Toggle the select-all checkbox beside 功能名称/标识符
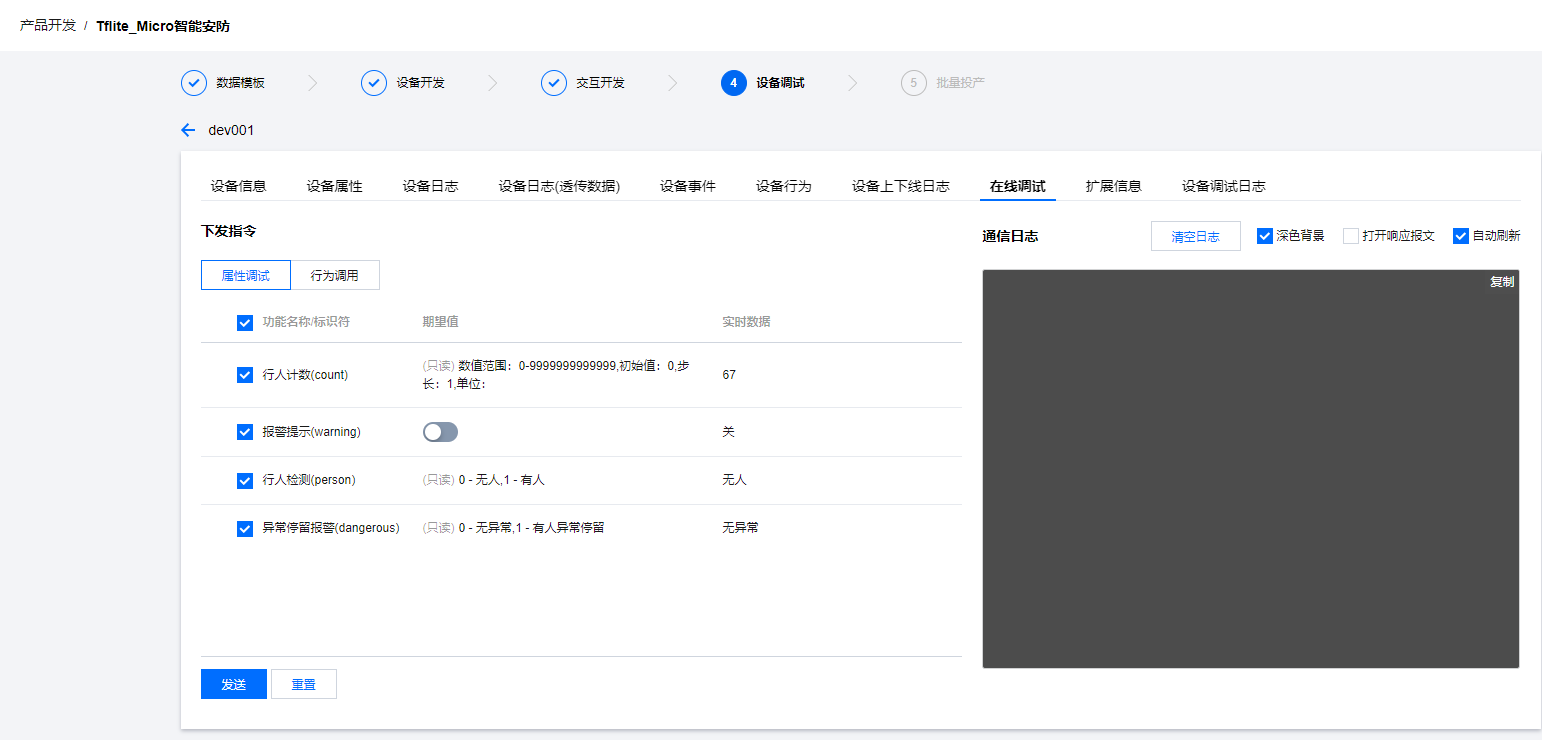 pos(245,323)
